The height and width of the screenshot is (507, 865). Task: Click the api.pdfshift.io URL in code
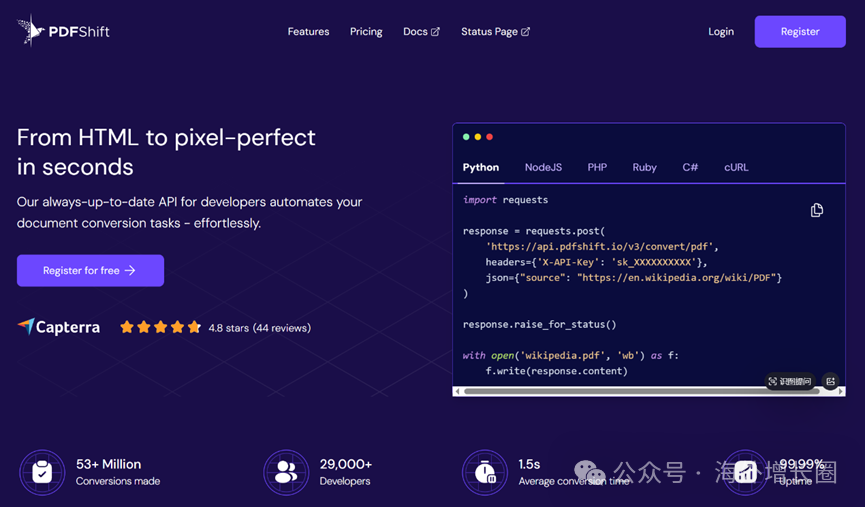[602, 247]
